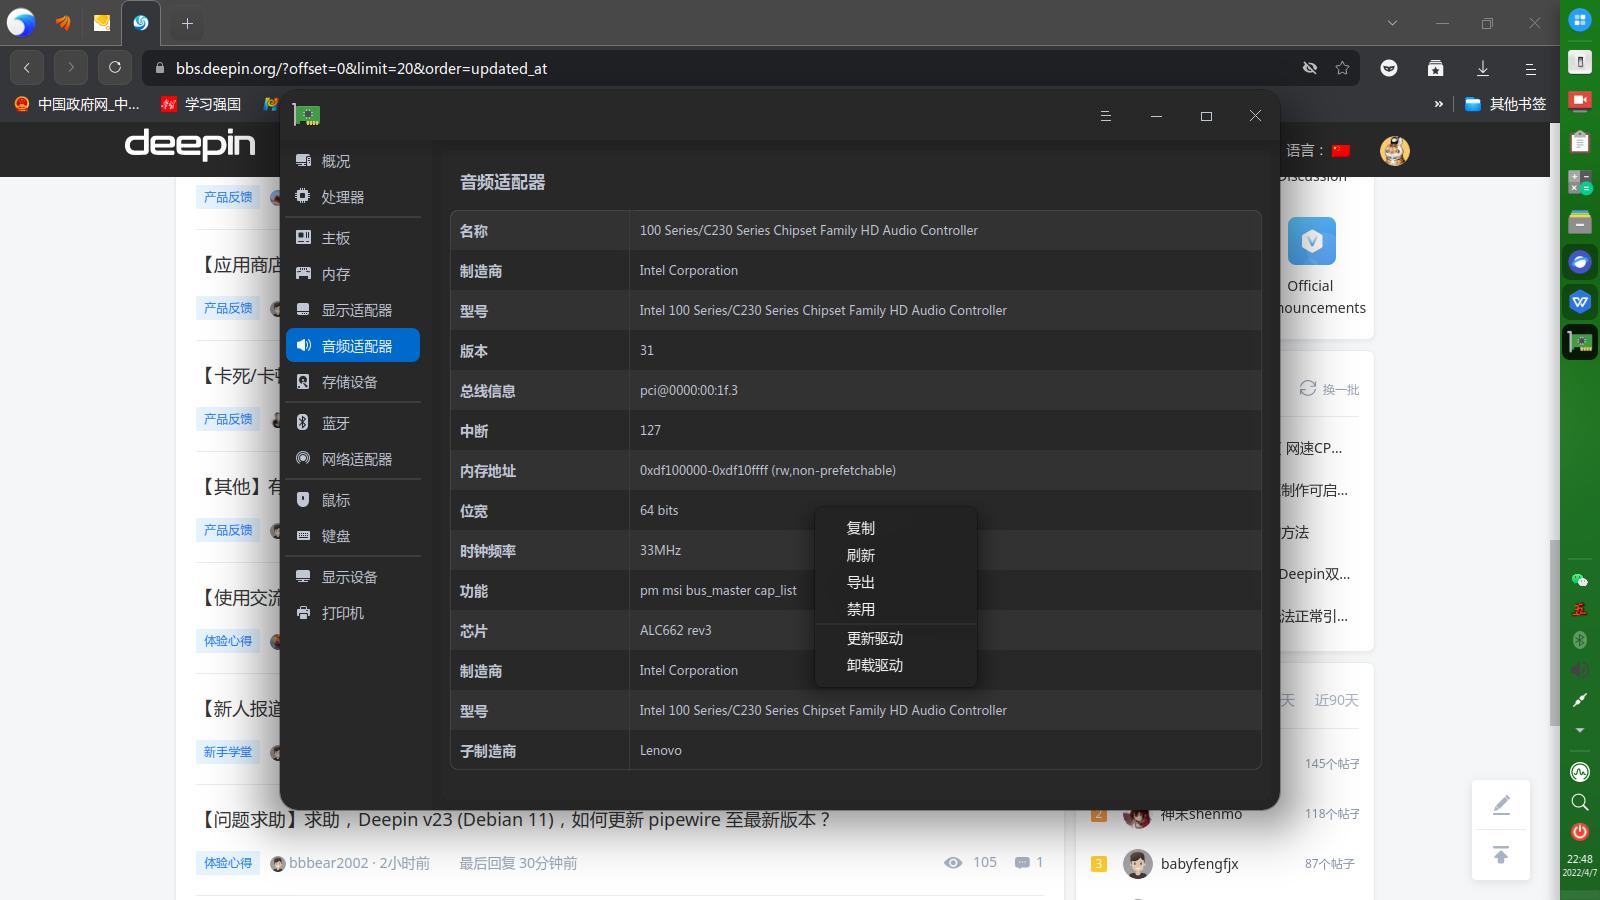This screenshot has height=900, width=1600.
Task: Open 存储设备 storage devices section
Action: coord(353,382)
